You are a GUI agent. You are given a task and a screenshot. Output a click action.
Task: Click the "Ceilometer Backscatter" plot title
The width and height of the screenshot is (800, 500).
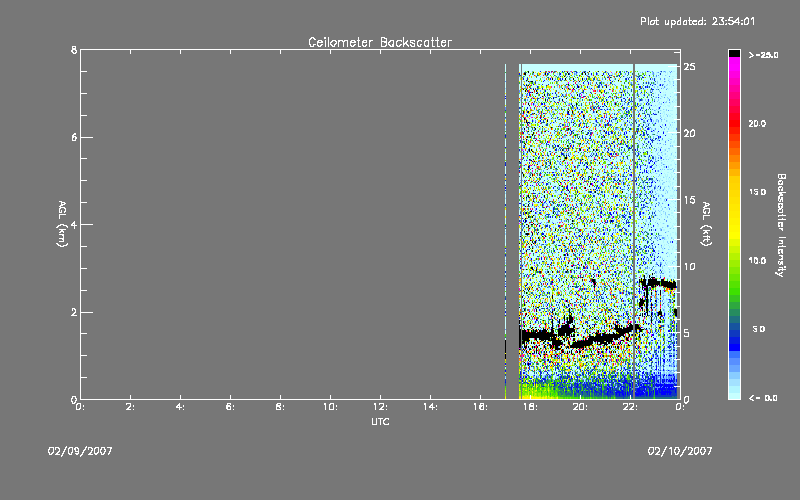pos(380,42)
